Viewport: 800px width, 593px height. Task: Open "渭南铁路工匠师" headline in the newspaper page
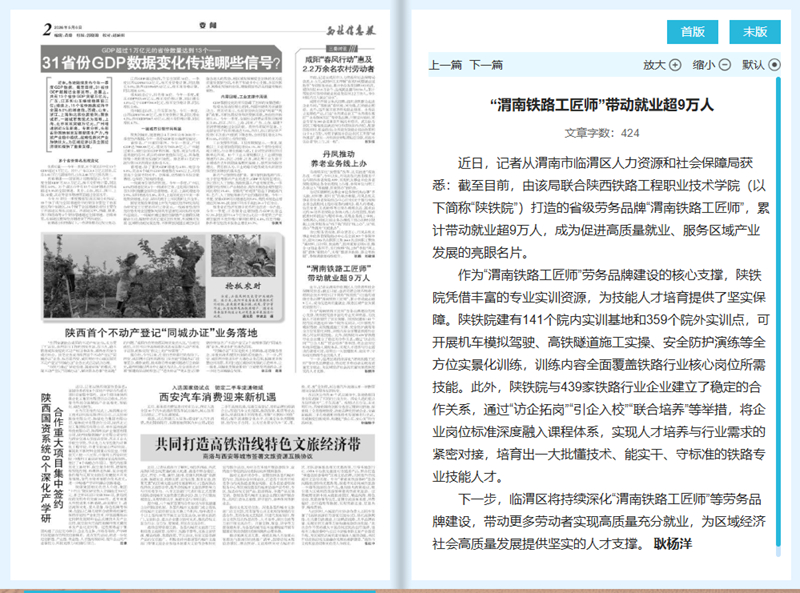(338, 273)
